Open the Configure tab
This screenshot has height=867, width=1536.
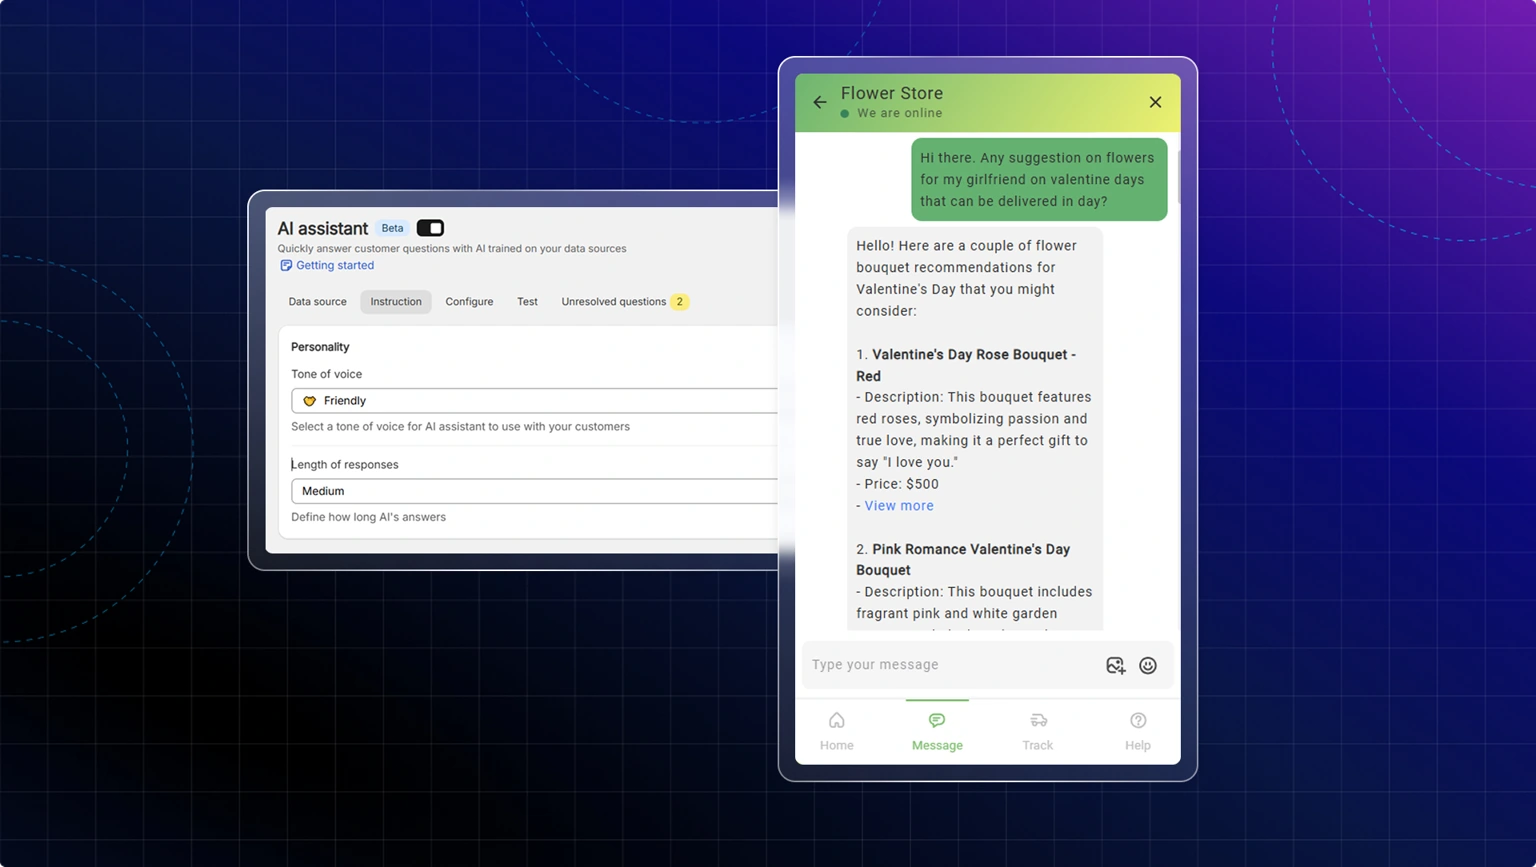(x=469, y=302)
